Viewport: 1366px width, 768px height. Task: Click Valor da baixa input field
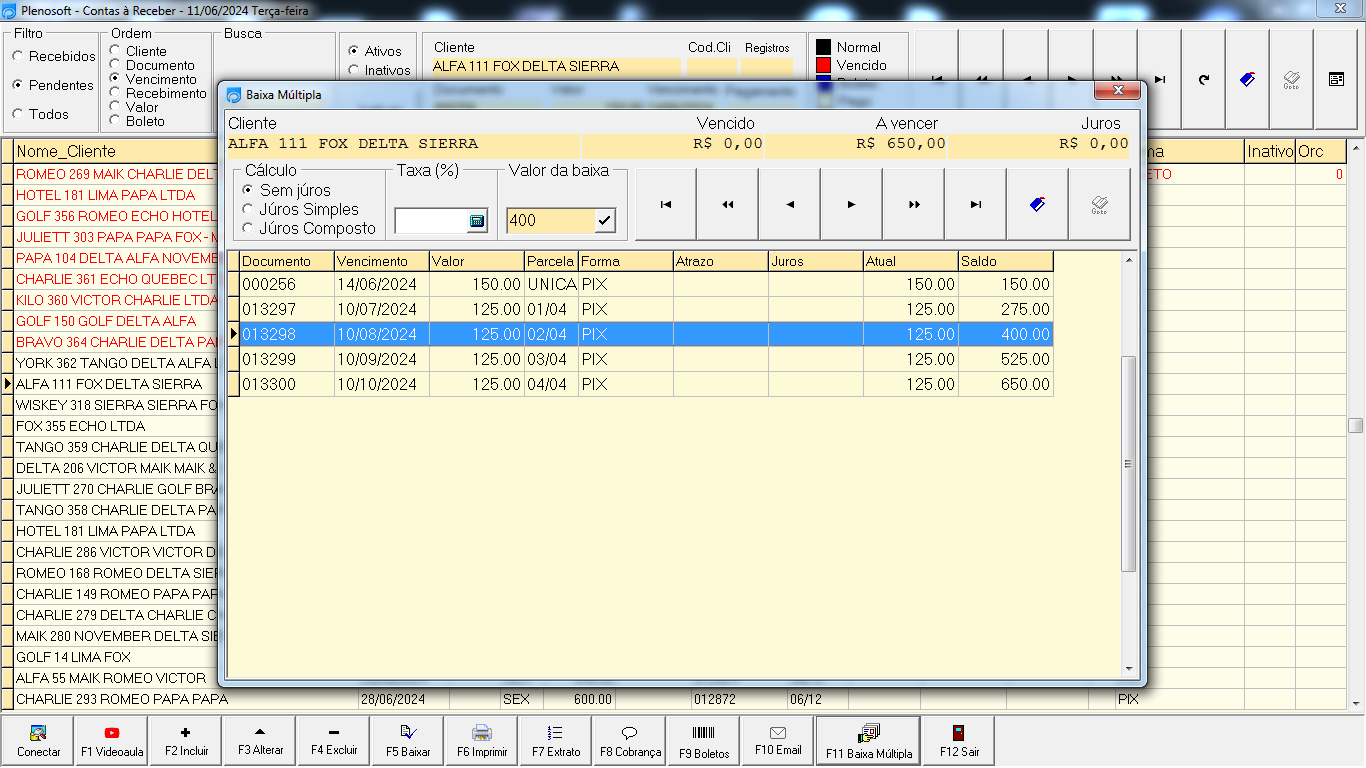point(550,221)
